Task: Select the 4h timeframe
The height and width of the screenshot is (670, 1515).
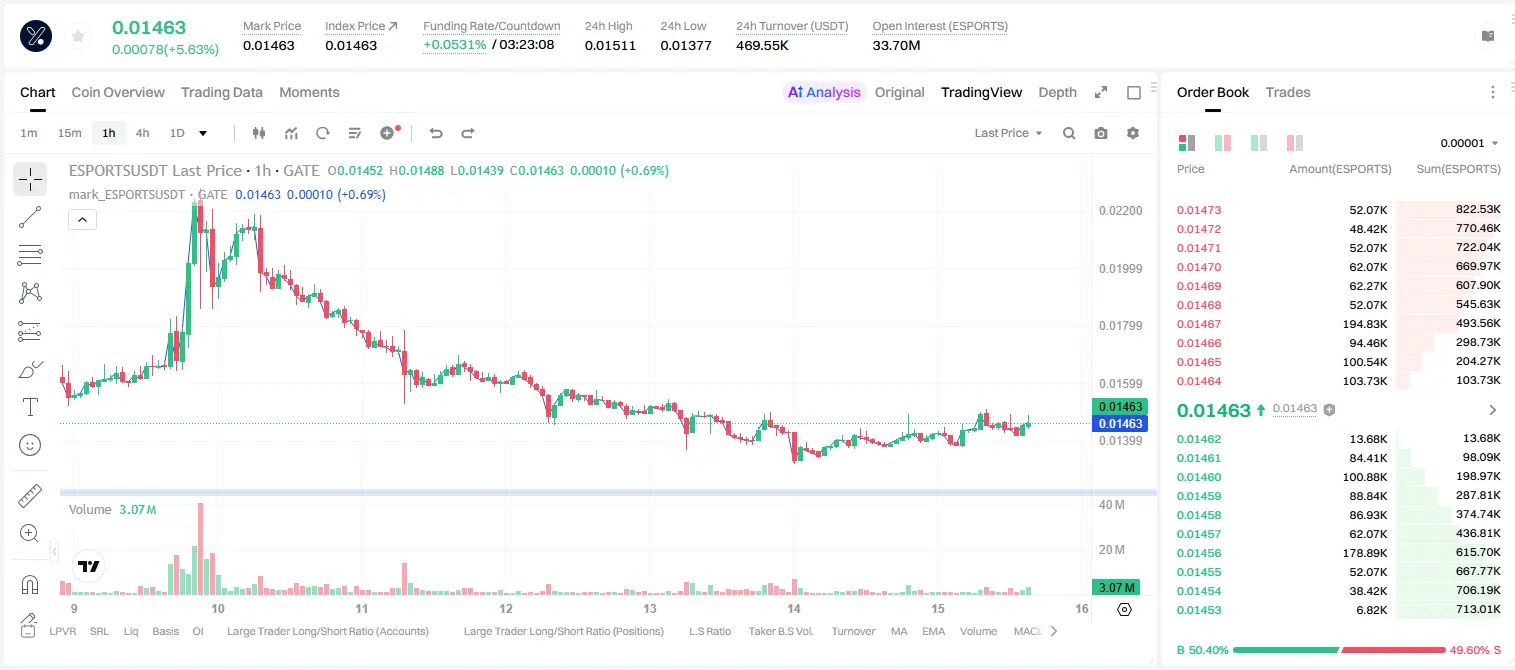Action: point(142,133)
